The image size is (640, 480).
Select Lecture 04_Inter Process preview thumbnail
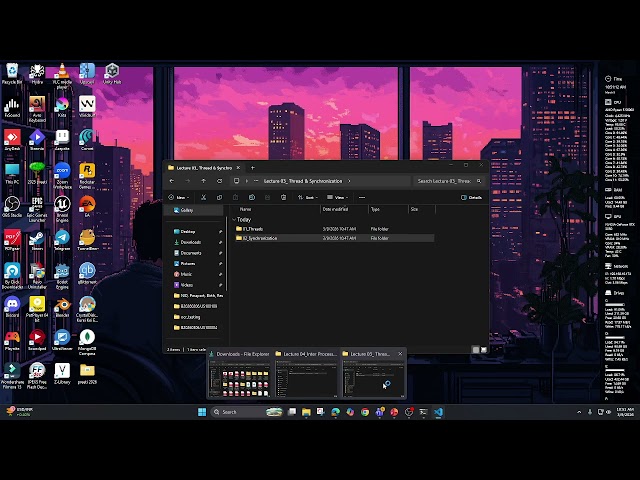click(307, 374)
